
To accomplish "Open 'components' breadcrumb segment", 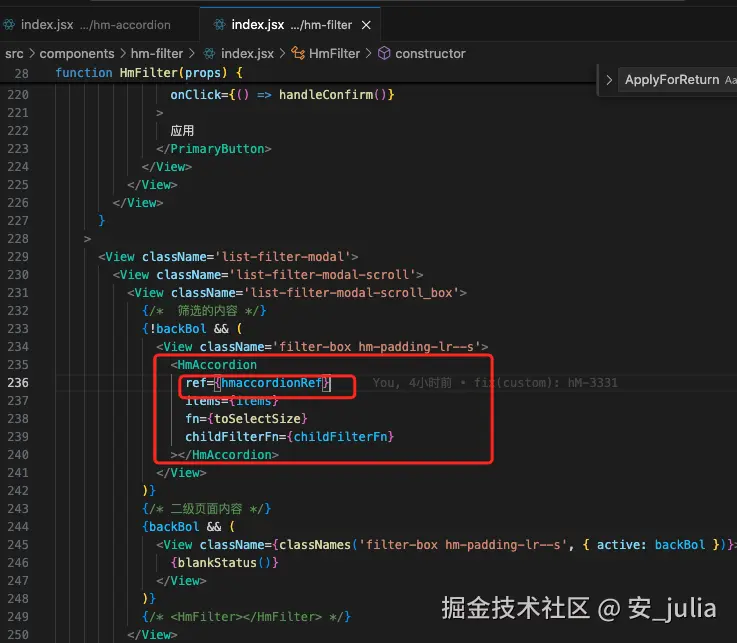I will click(77, 54).
